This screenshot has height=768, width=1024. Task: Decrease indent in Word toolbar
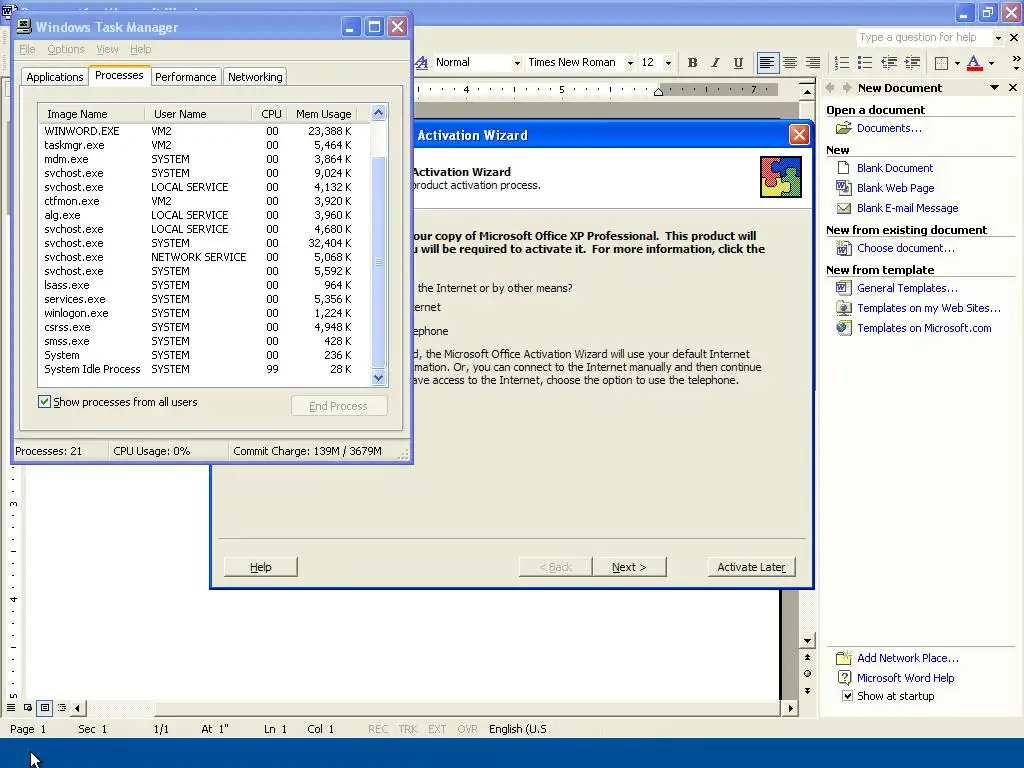point(889,63)
